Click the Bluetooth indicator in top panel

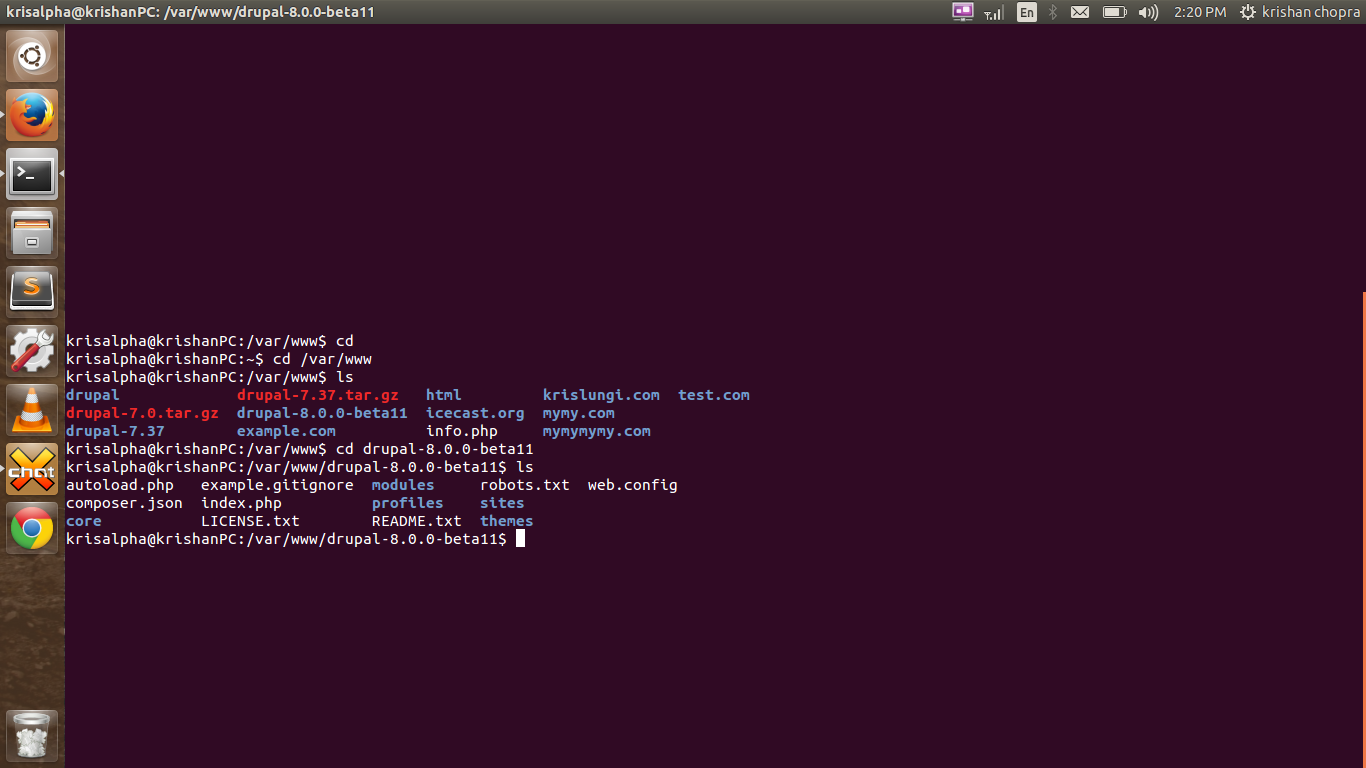pyautogui.click(x=1053, y=12)
